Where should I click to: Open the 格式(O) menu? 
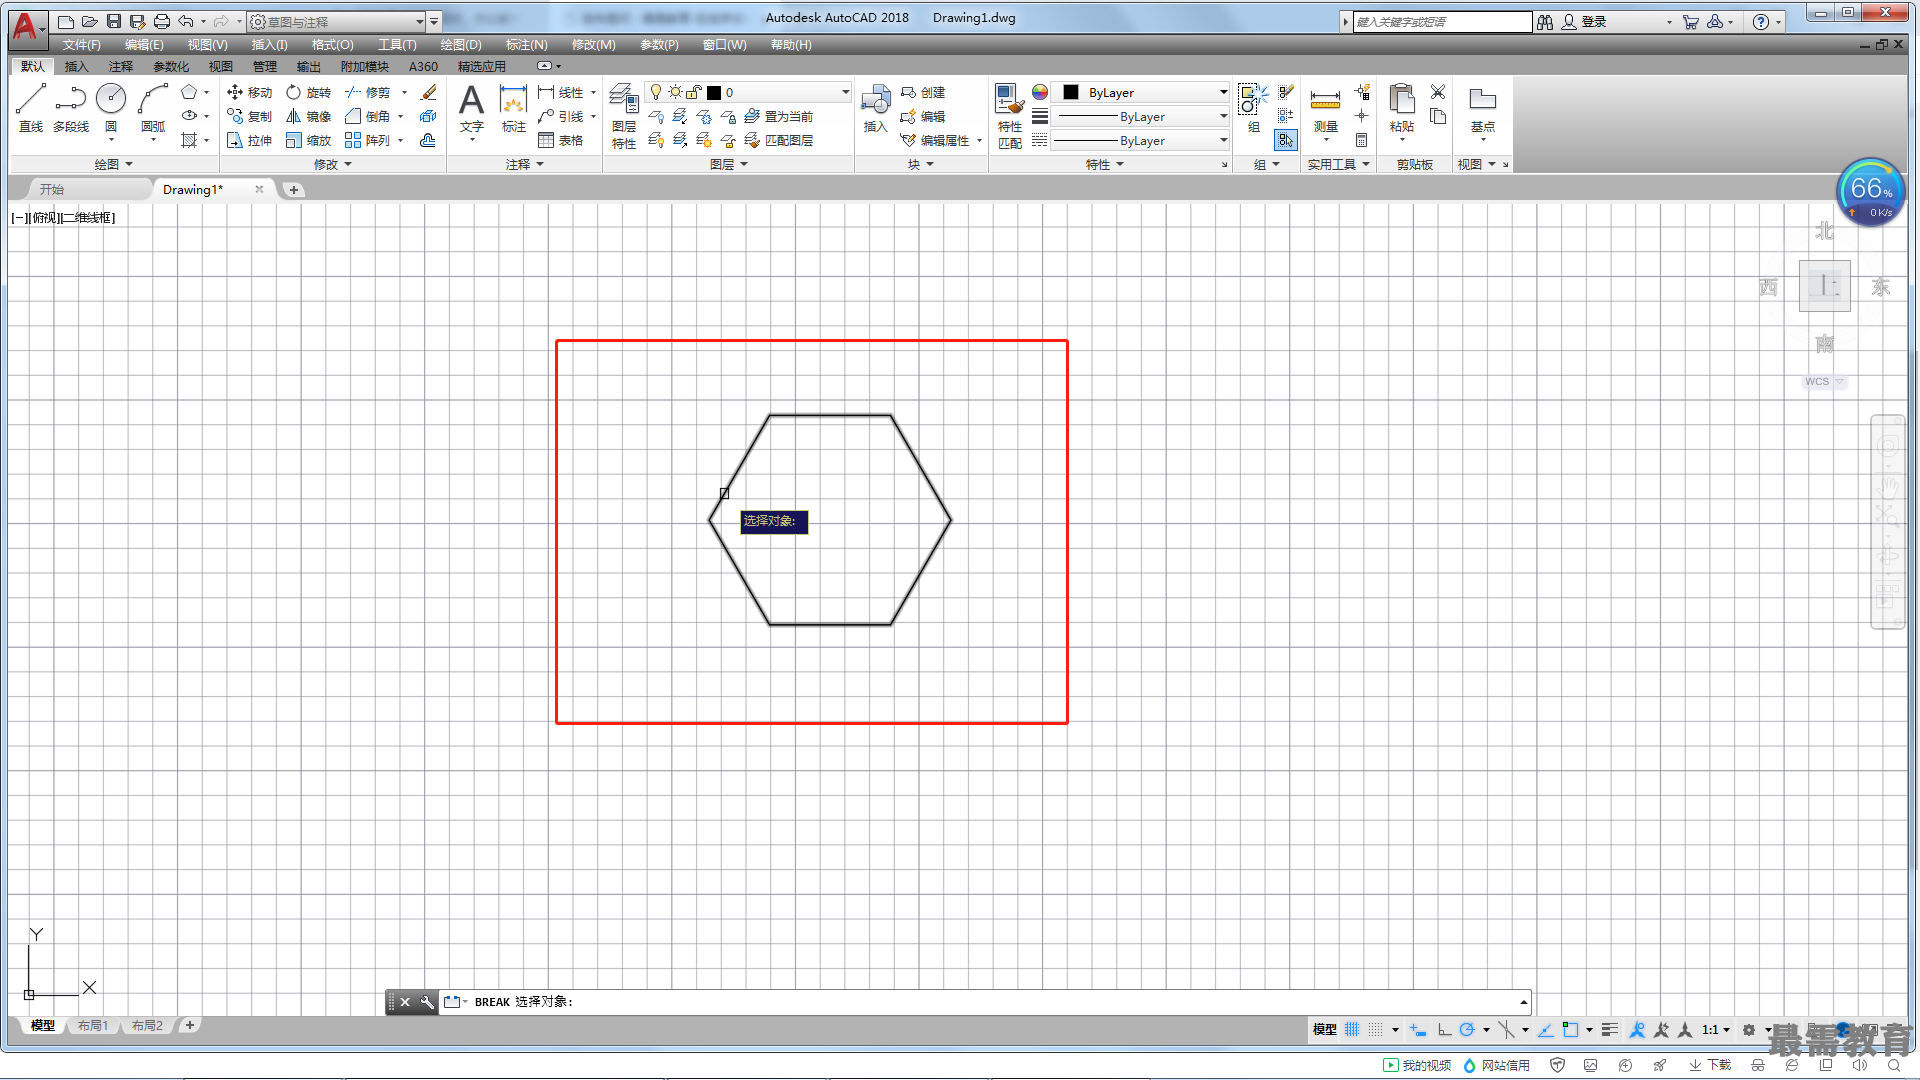point(332,45)
